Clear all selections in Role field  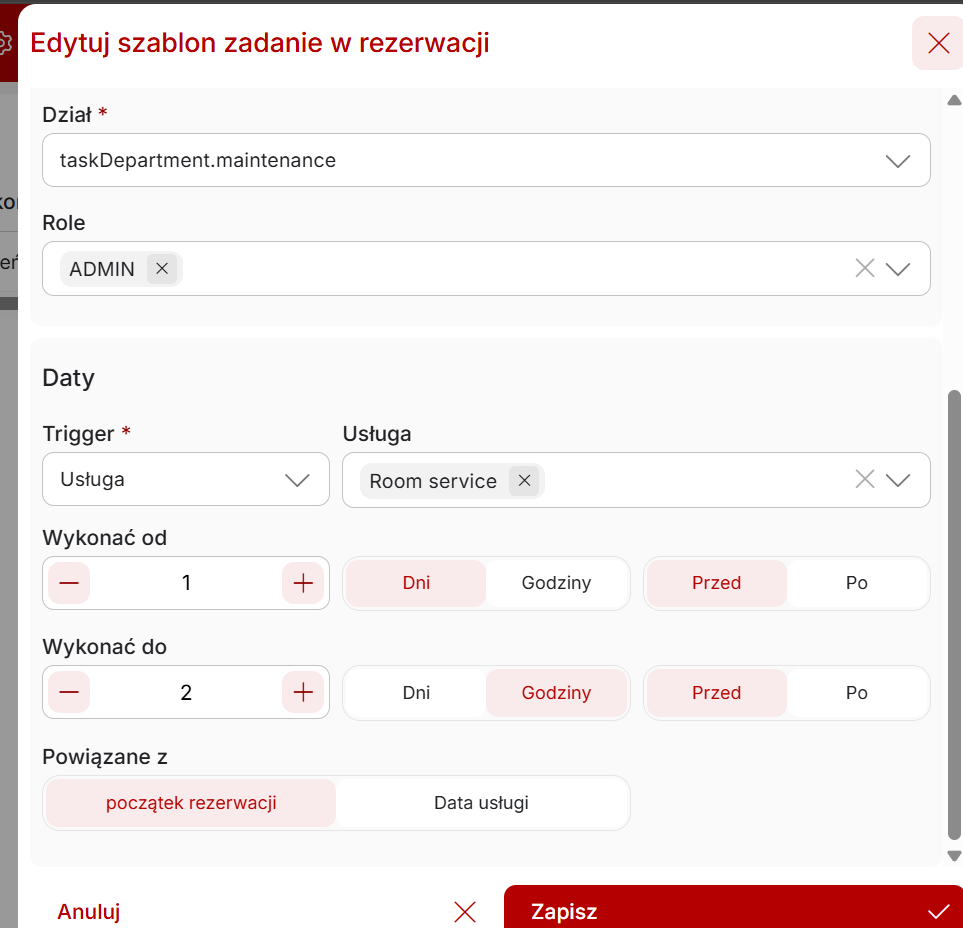point(865,268)
